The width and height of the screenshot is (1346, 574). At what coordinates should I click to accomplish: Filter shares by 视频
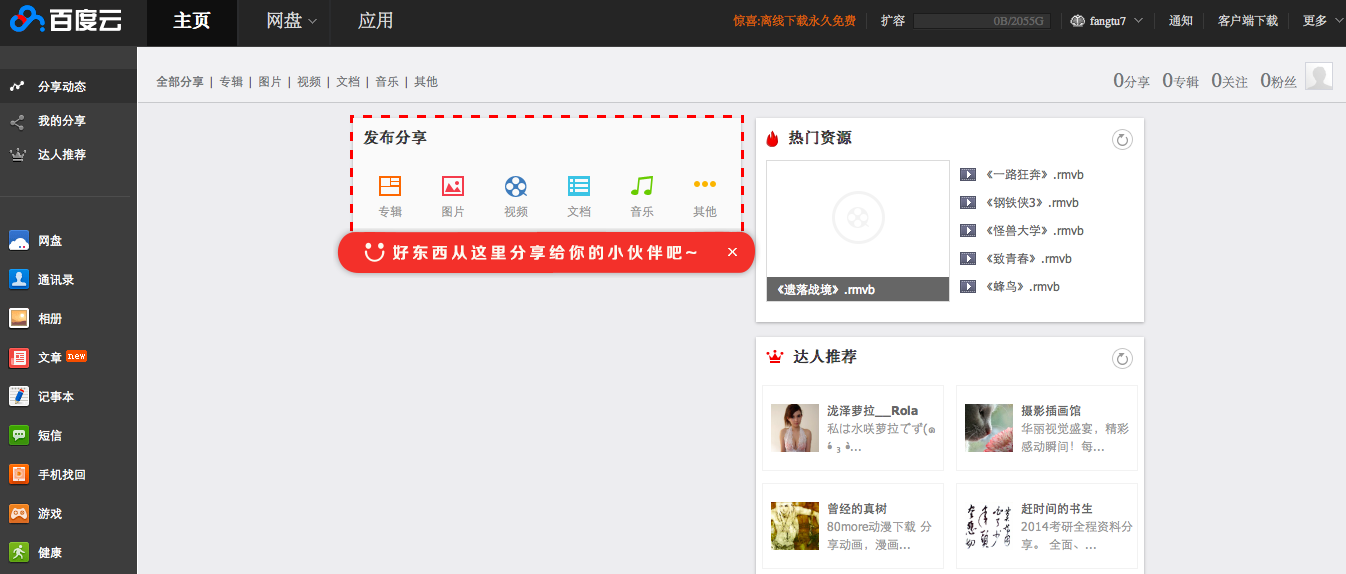[x=309, y=82]
